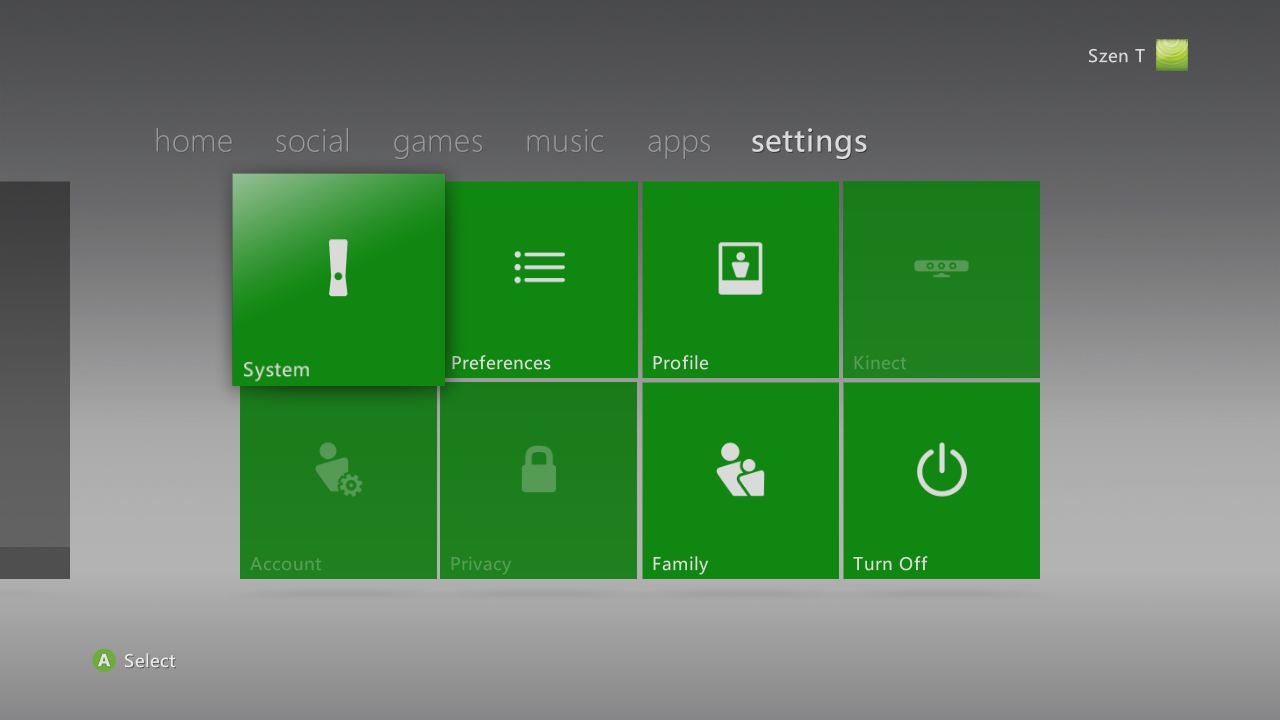Click the Family tile label
Screen dimensions: 1280x720
680,564
